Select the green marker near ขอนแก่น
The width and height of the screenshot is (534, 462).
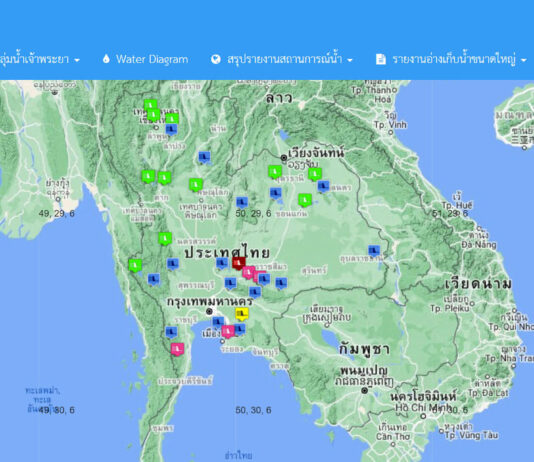305,200
